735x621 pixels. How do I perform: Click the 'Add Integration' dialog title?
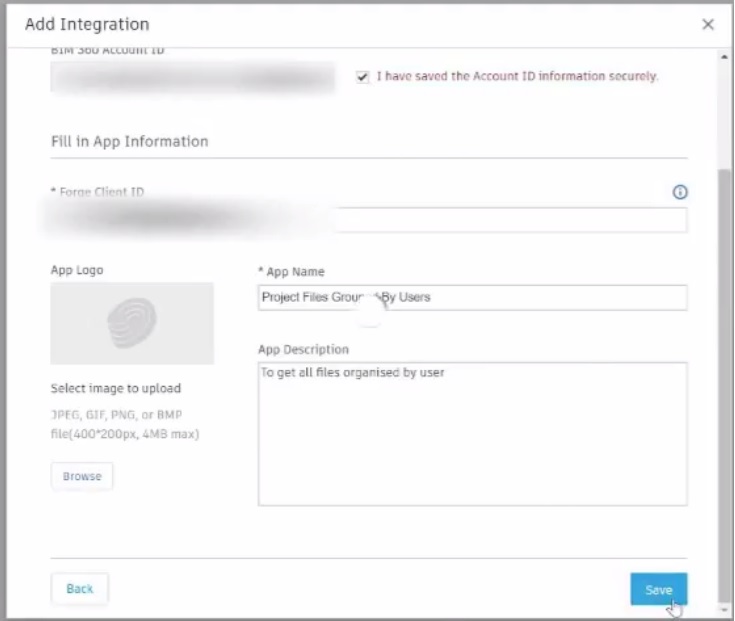click(x=86, y=24)
